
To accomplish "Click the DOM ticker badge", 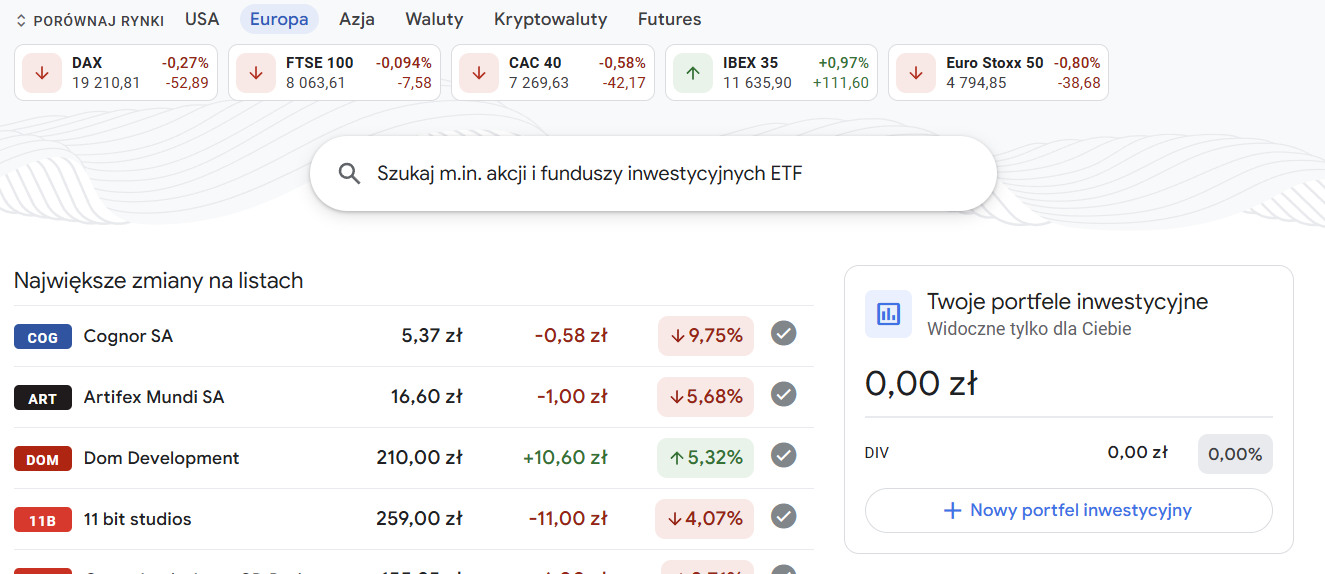I will point(43,459).
